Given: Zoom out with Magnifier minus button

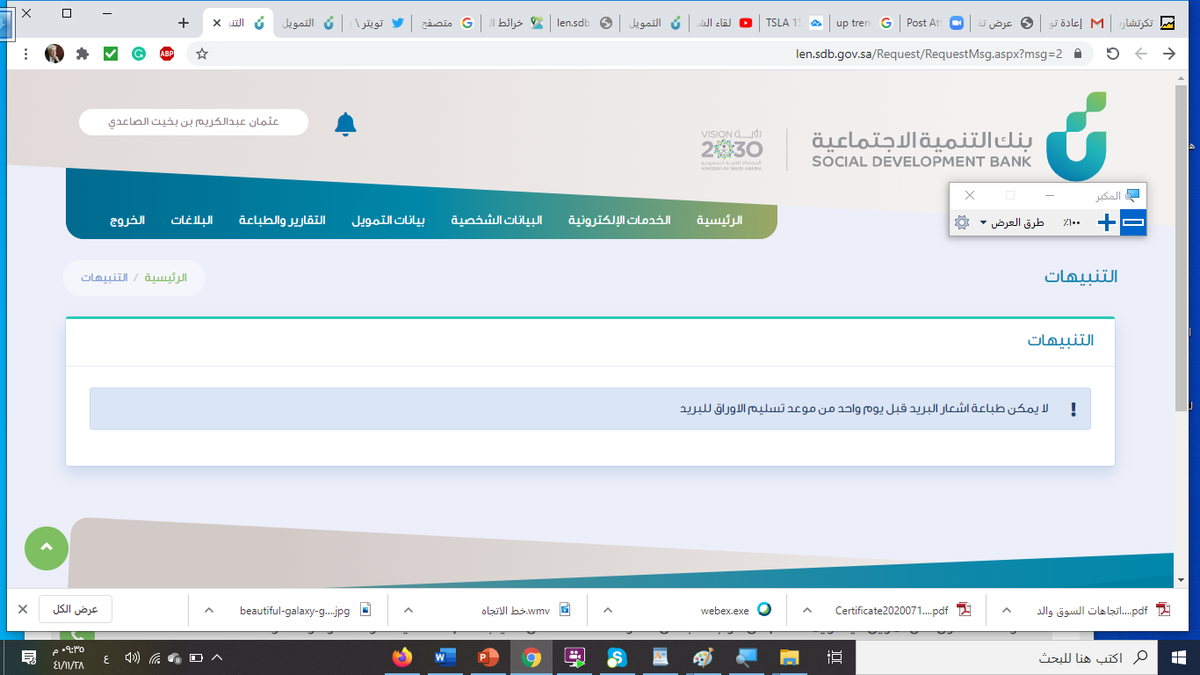Looking at the screenshot, I should [x=1133, y=222].
